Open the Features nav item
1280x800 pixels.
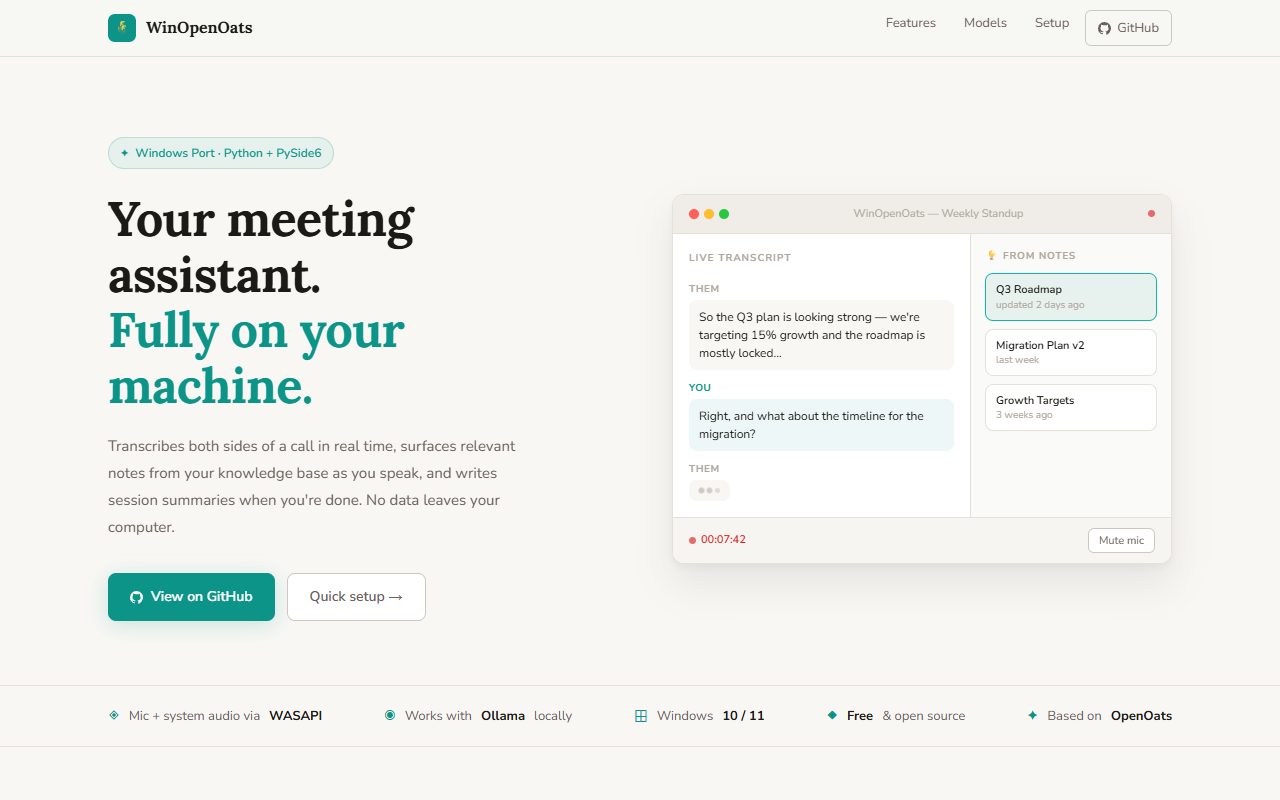pyautogui.click(x=910, y=23)
